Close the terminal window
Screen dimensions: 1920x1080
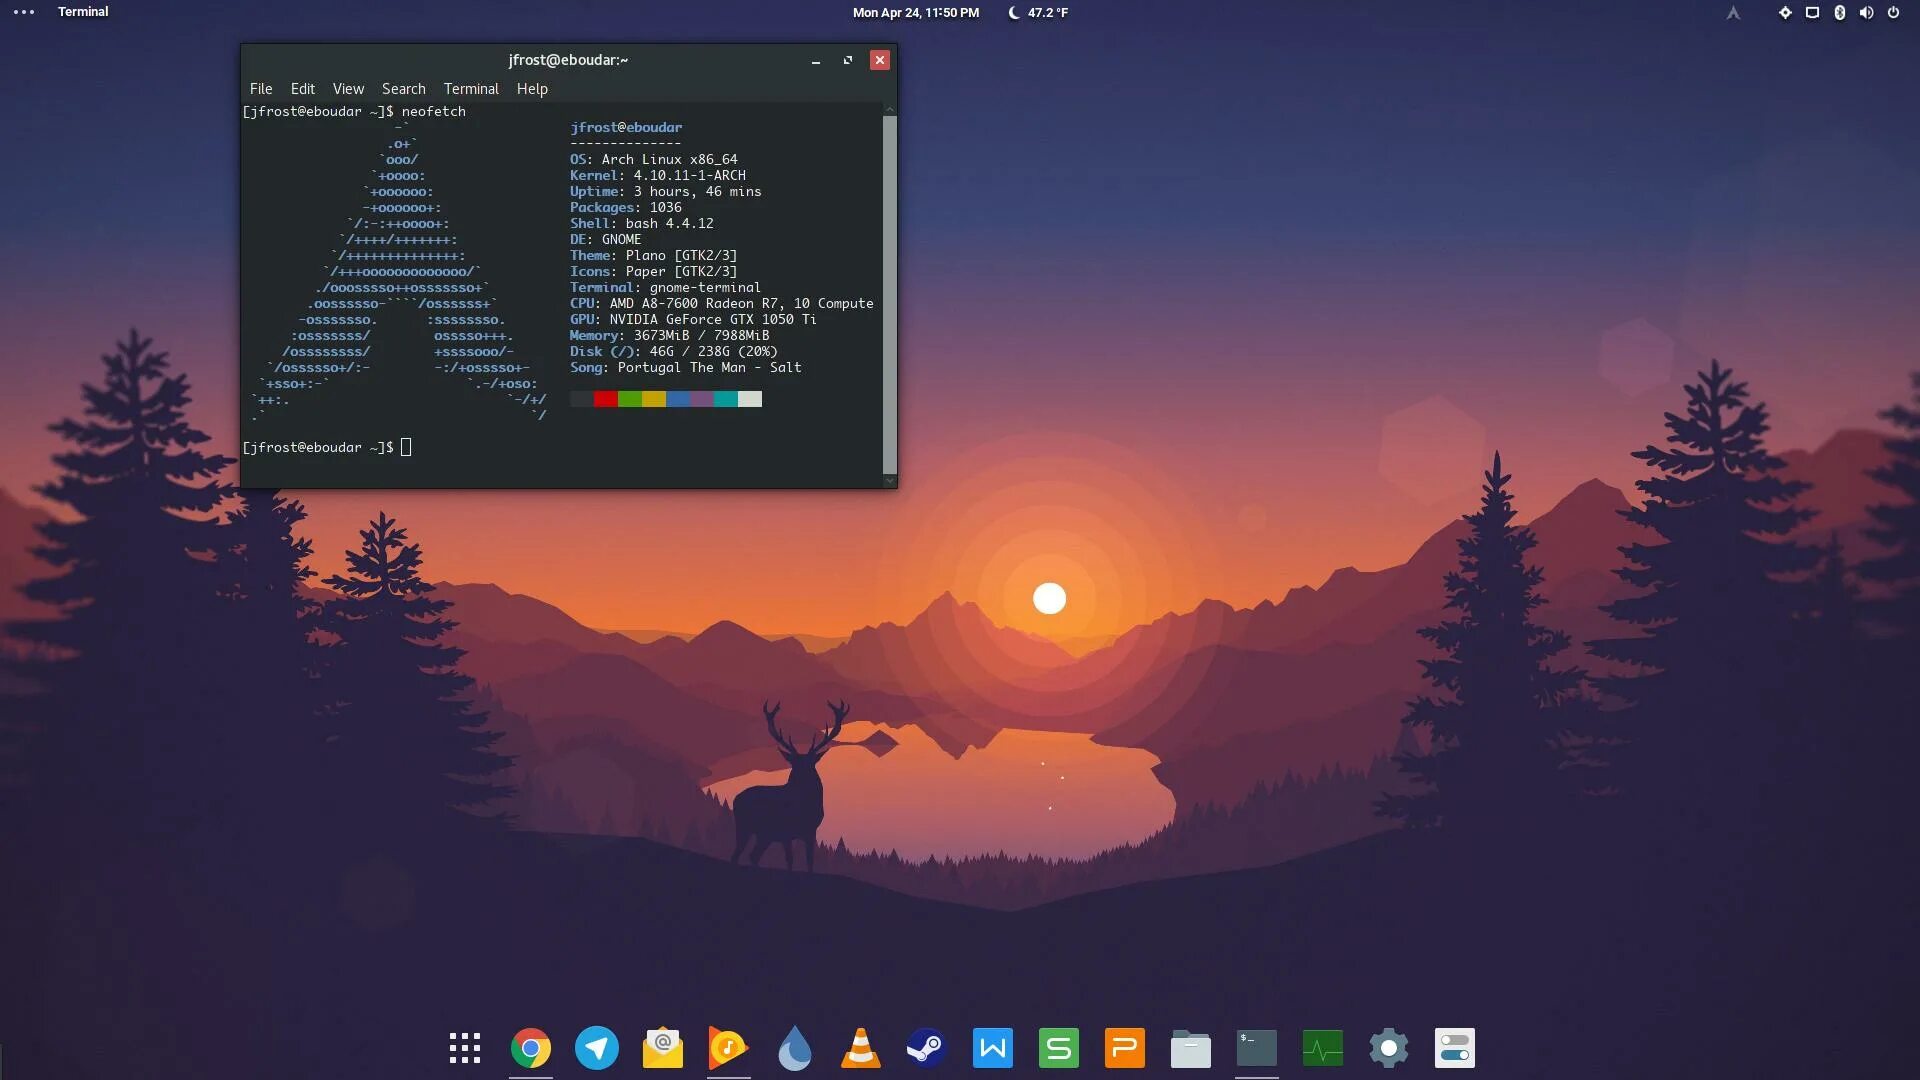point(880,60)
